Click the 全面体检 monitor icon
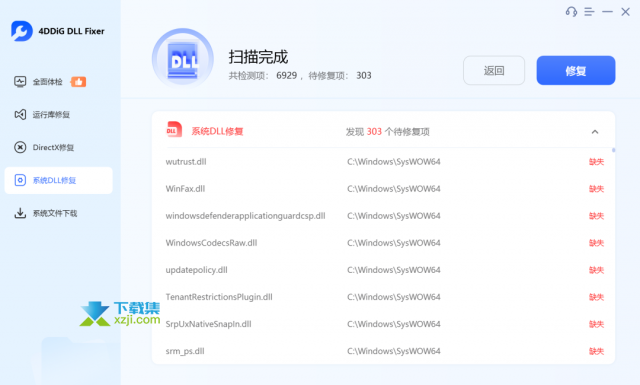Screen dimensions: 640x385 pos(20,82)
